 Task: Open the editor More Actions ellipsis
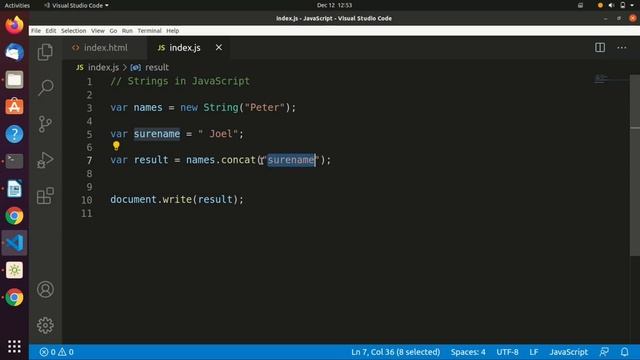[622, 47]
